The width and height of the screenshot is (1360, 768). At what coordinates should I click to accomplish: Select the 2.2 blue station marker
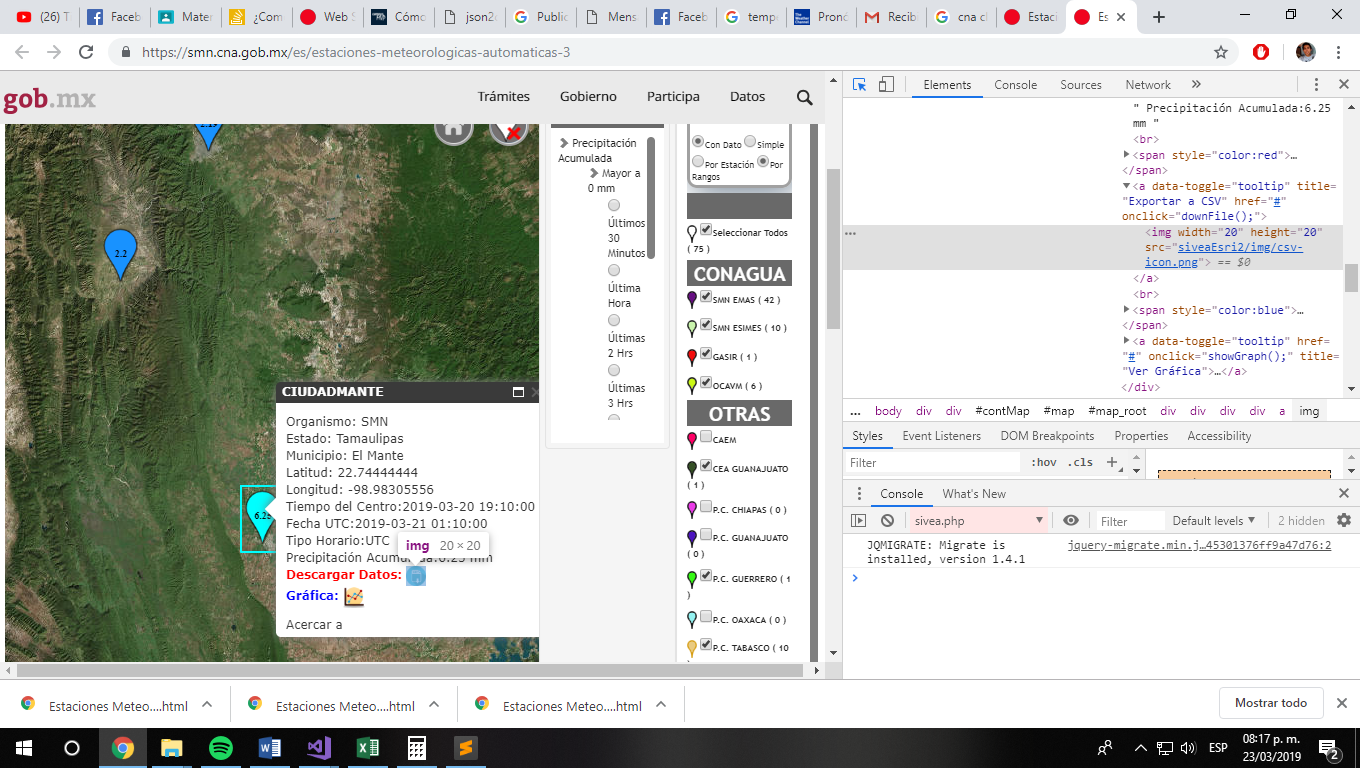point(121,254)
